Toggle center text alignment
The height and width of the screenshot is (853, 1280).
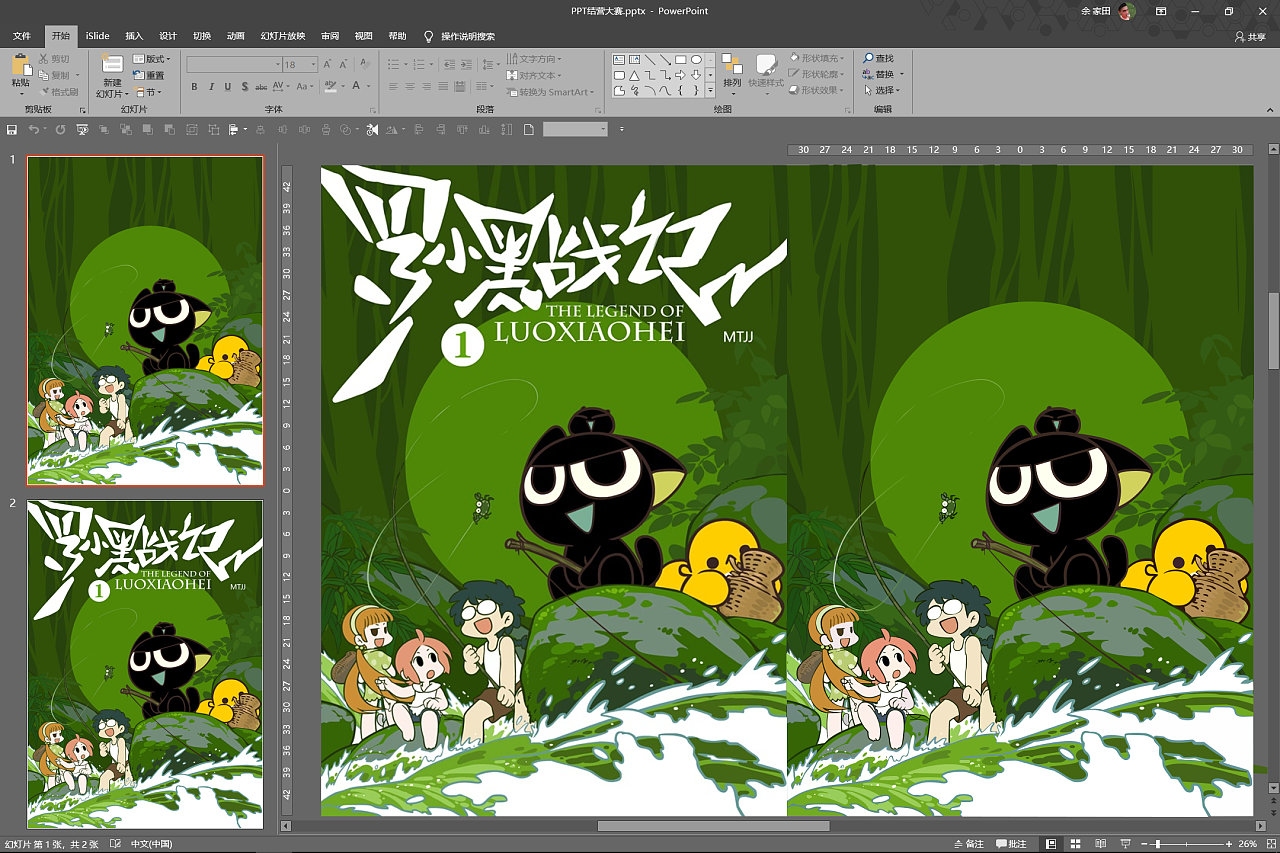(x=410, y=87)
